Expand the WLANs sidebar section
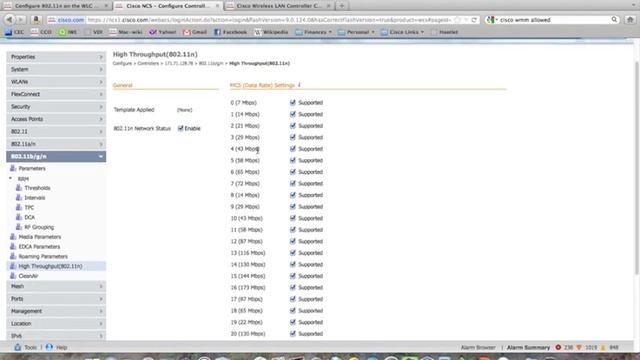The image size is (640, 360). click(x=56, y=82)
